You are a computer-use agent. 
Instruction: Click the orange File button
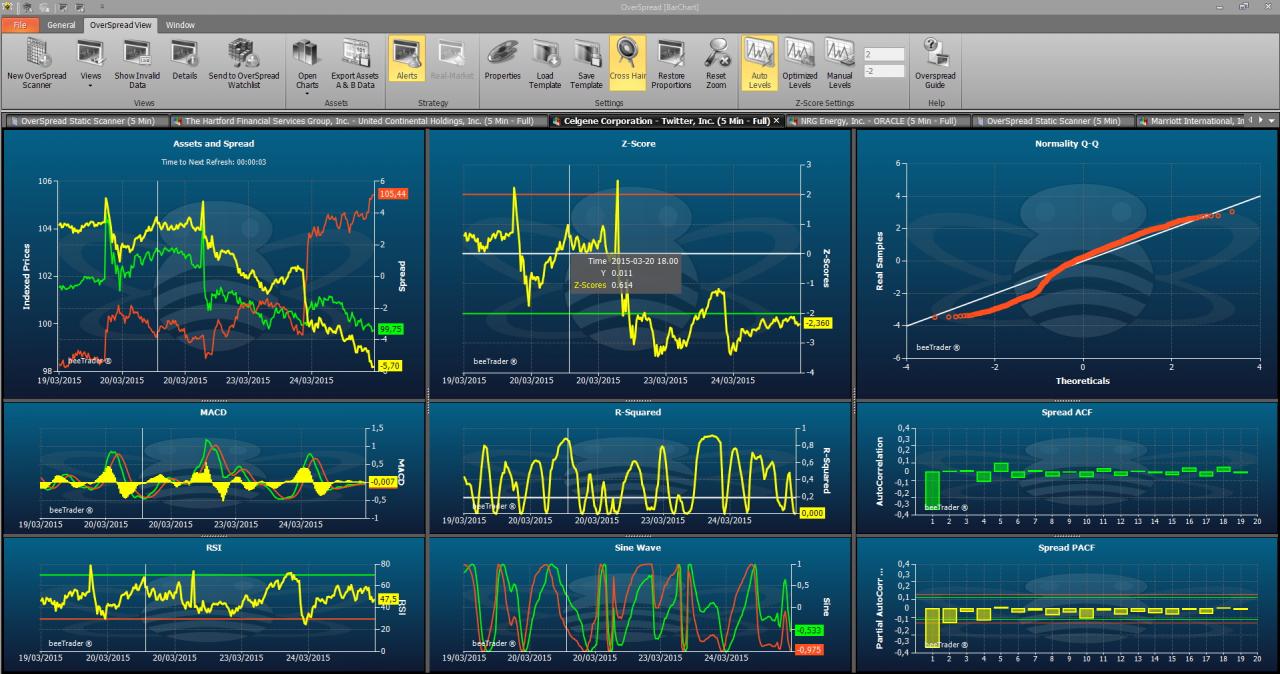20,24
